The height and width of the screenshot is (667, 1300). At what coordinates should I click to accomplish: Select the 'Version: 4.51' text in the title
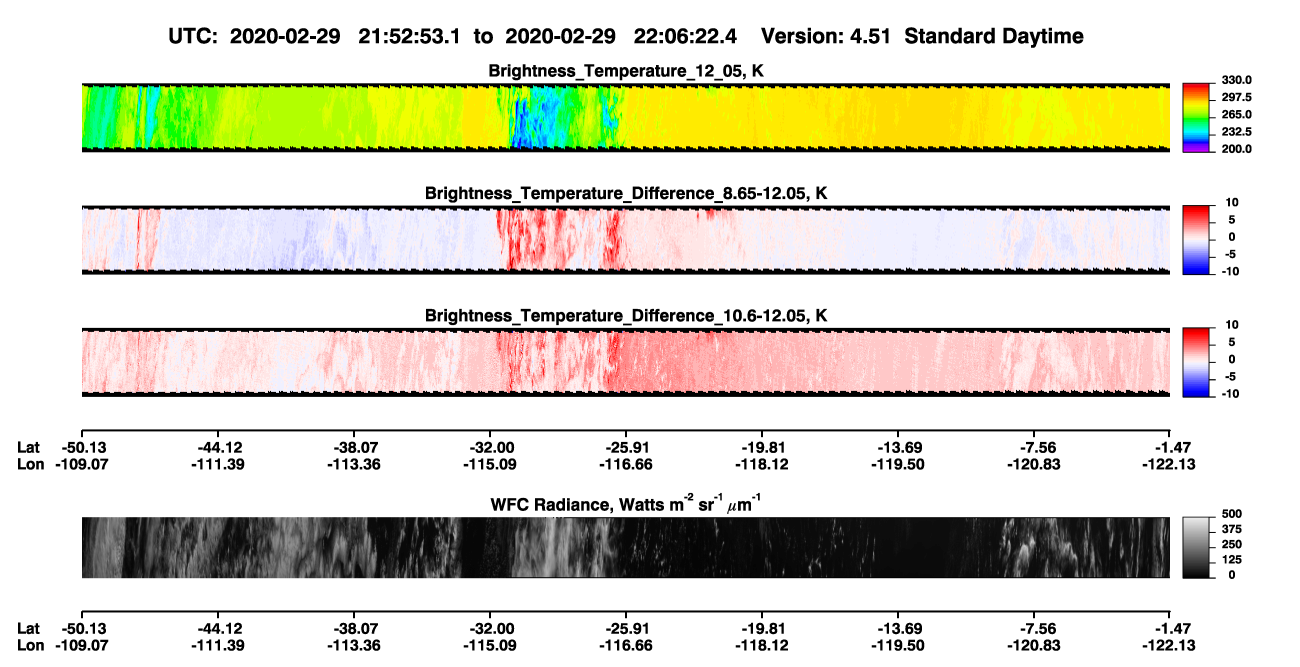826,36
